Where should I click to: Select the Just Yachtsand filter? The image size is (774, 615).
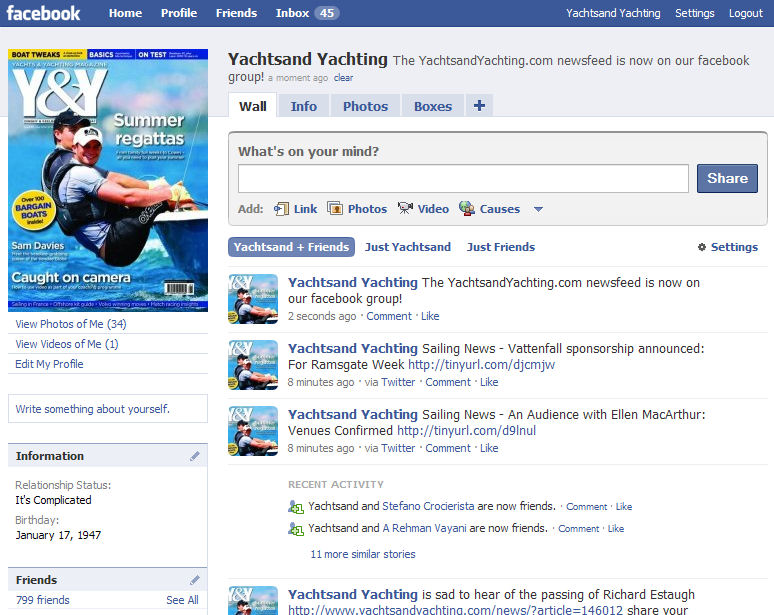click(408, 247)
